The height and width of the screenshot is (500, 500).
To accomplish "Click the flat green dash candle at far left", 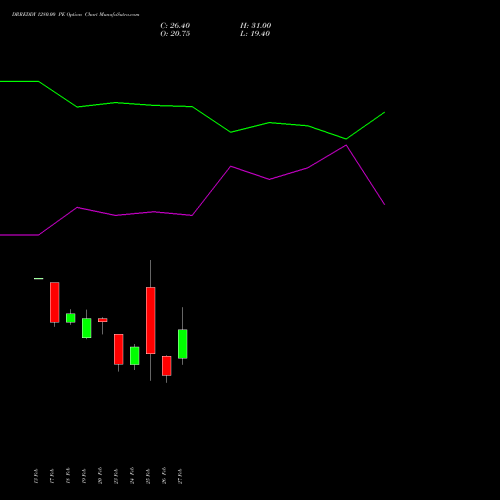I will (39, 278).
